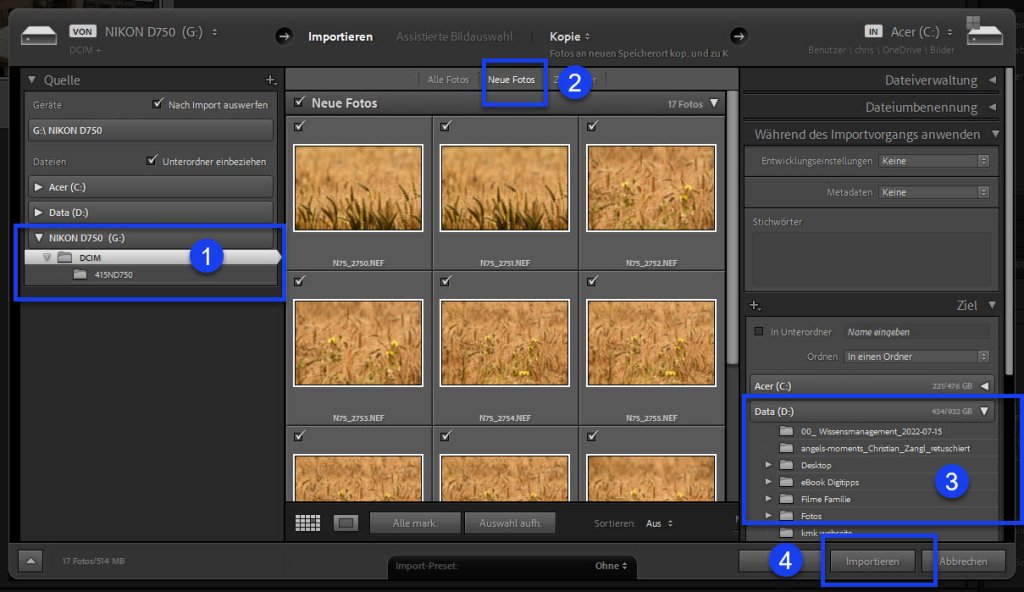Uncheck photo N75_2752.NEF checkbox
The width and height of the screenshot is (1024, 592).
(x=592, y=125)
